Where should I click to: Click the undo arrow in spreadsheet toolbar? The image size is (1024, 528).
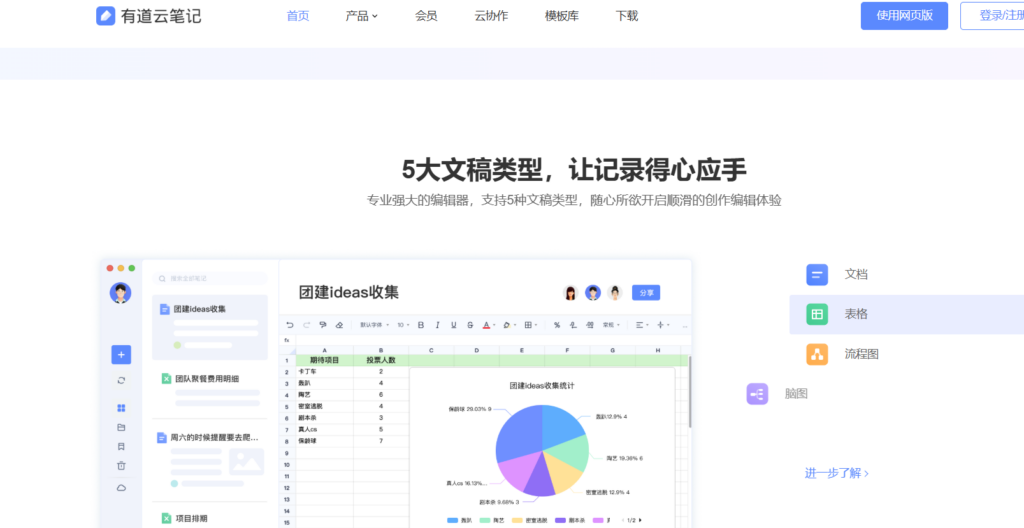tap(290, 325)
